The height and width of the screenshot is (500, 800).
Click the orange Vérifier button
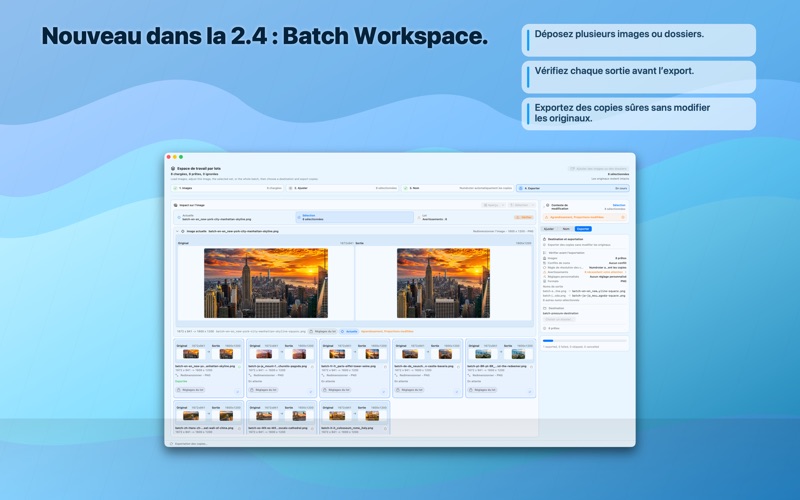click(524, 217)
